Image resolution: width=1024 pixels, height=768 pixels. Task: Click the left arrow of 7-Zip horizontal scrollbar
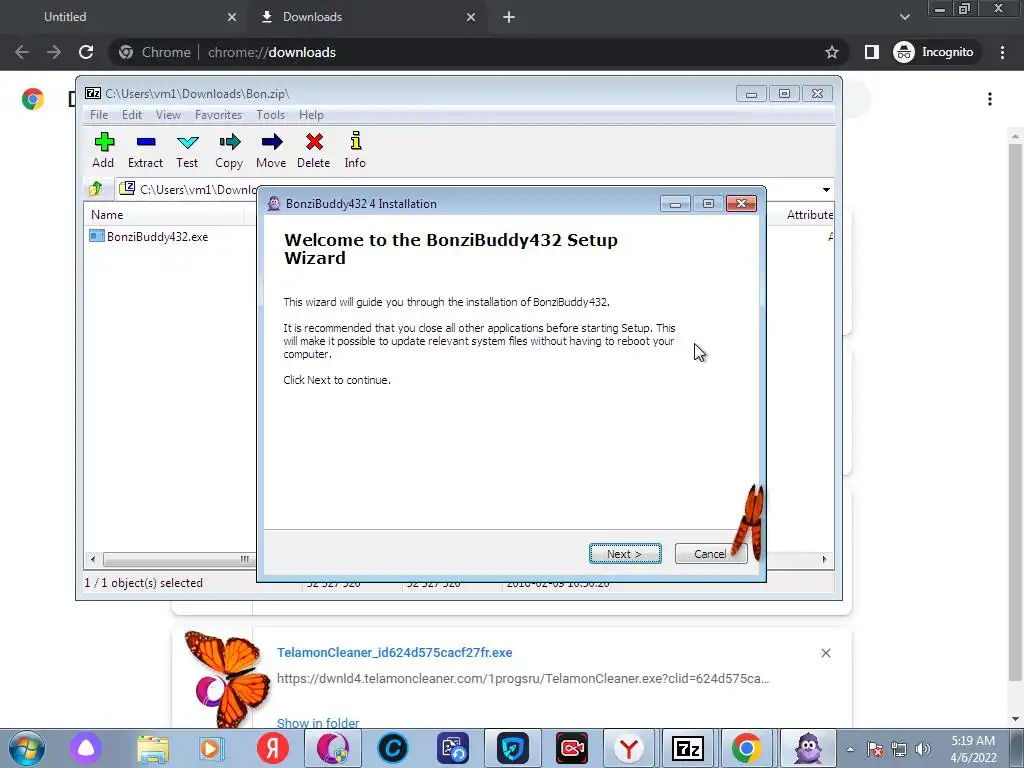click(93, 559)
